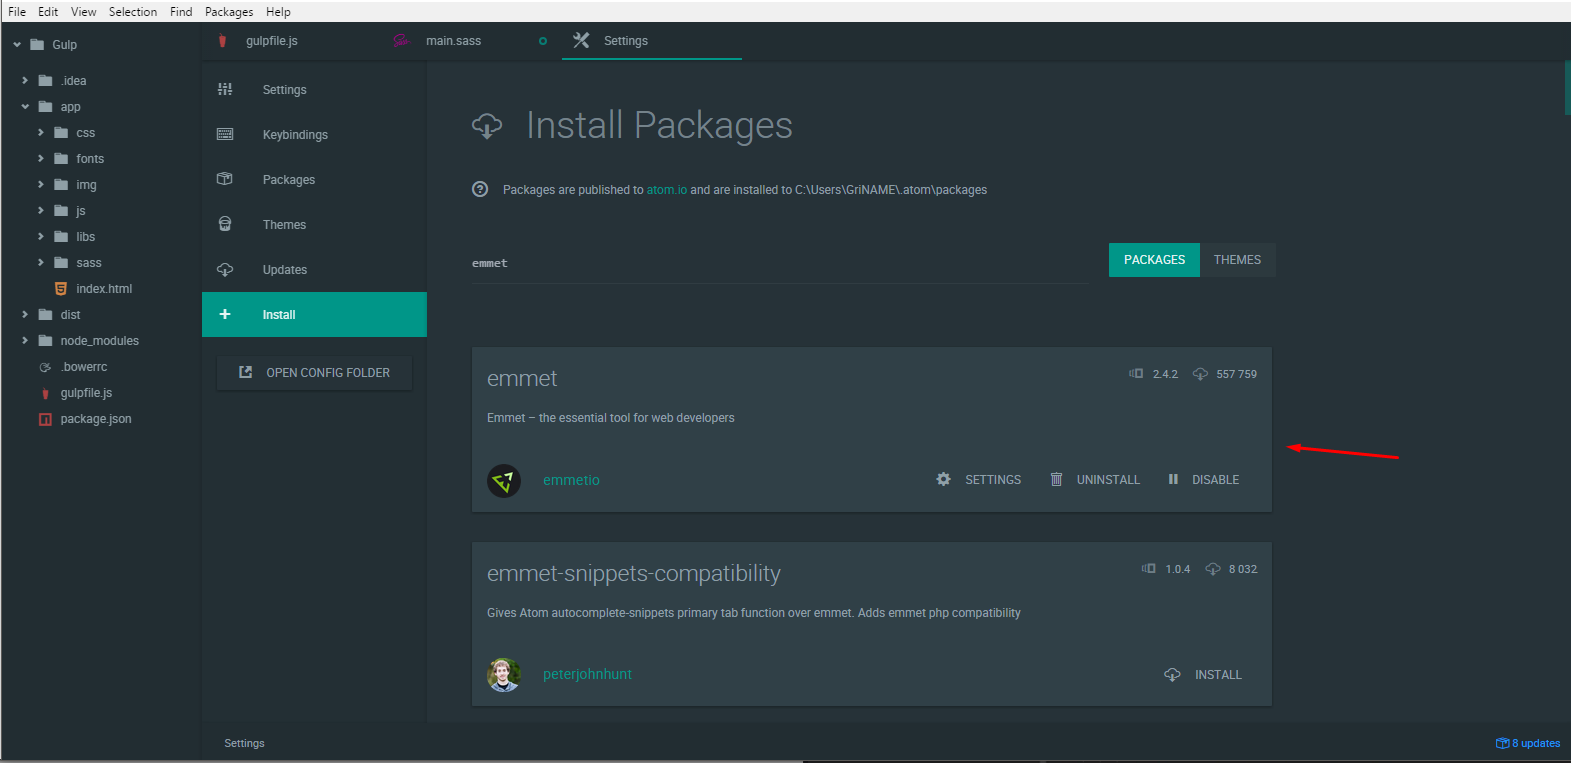Image resolution: width=1571 pixels, height=763 pixels.
Task: Open the Selection menu
Action: pyautogui.click(x=133, y=12)
